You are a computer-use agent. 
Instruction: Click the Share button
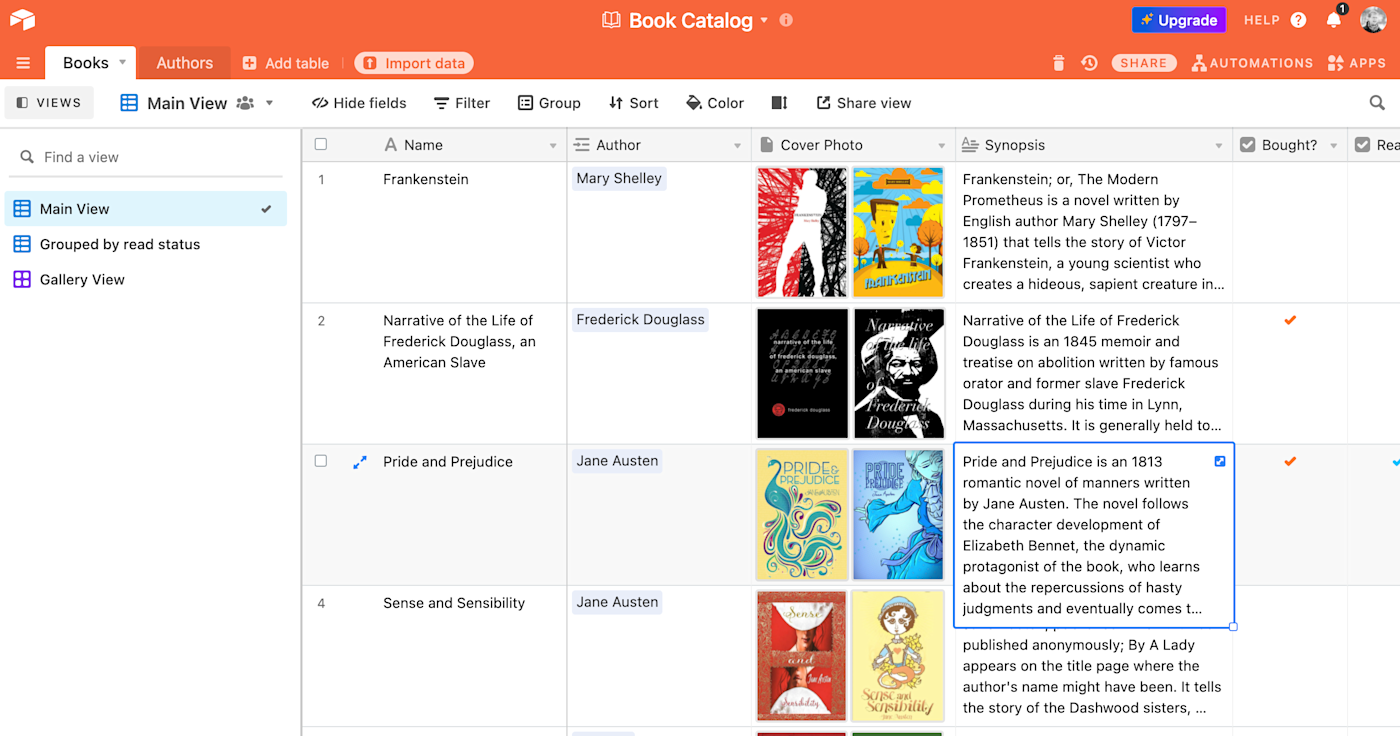1144,63
